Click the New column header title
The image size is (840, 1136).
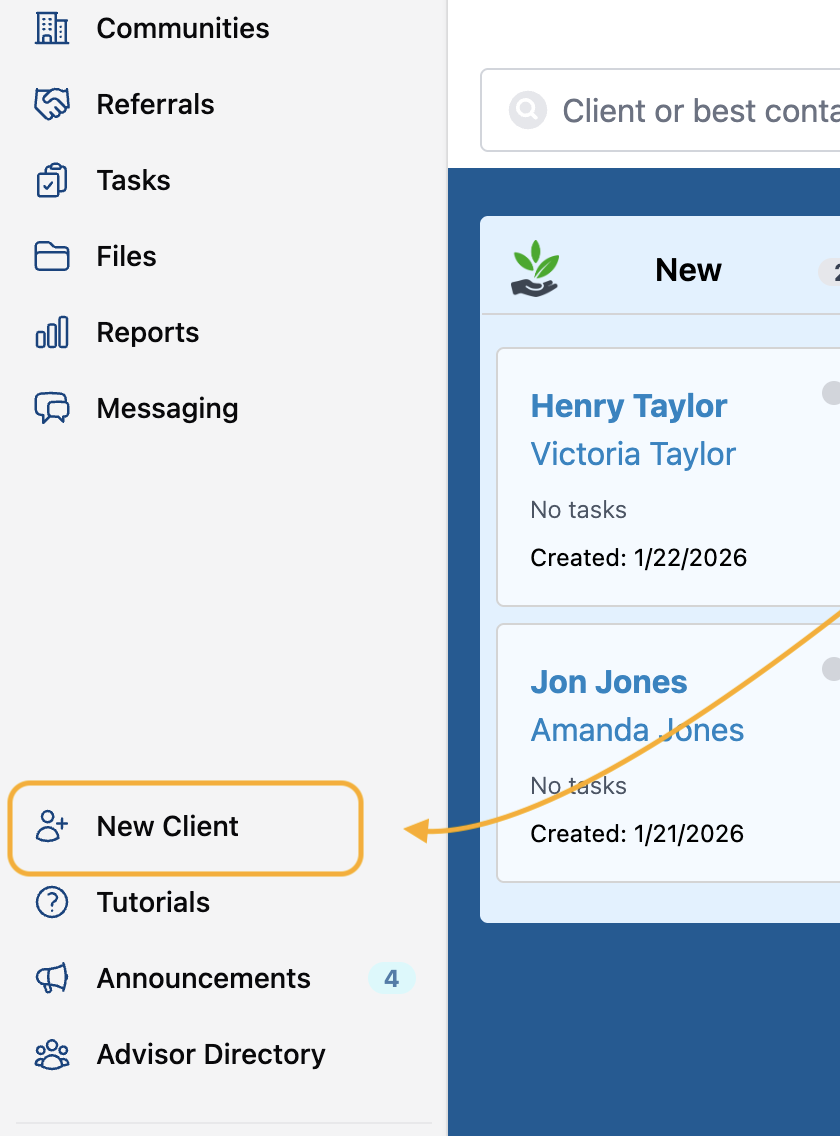(688, 270)
